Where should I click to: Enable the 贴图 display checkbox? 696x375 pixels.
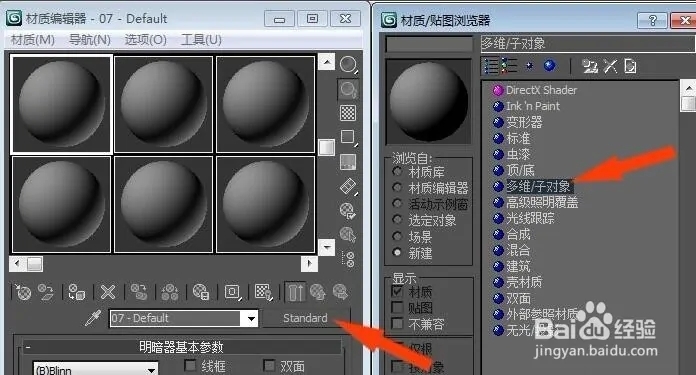(x=398, y=308)
